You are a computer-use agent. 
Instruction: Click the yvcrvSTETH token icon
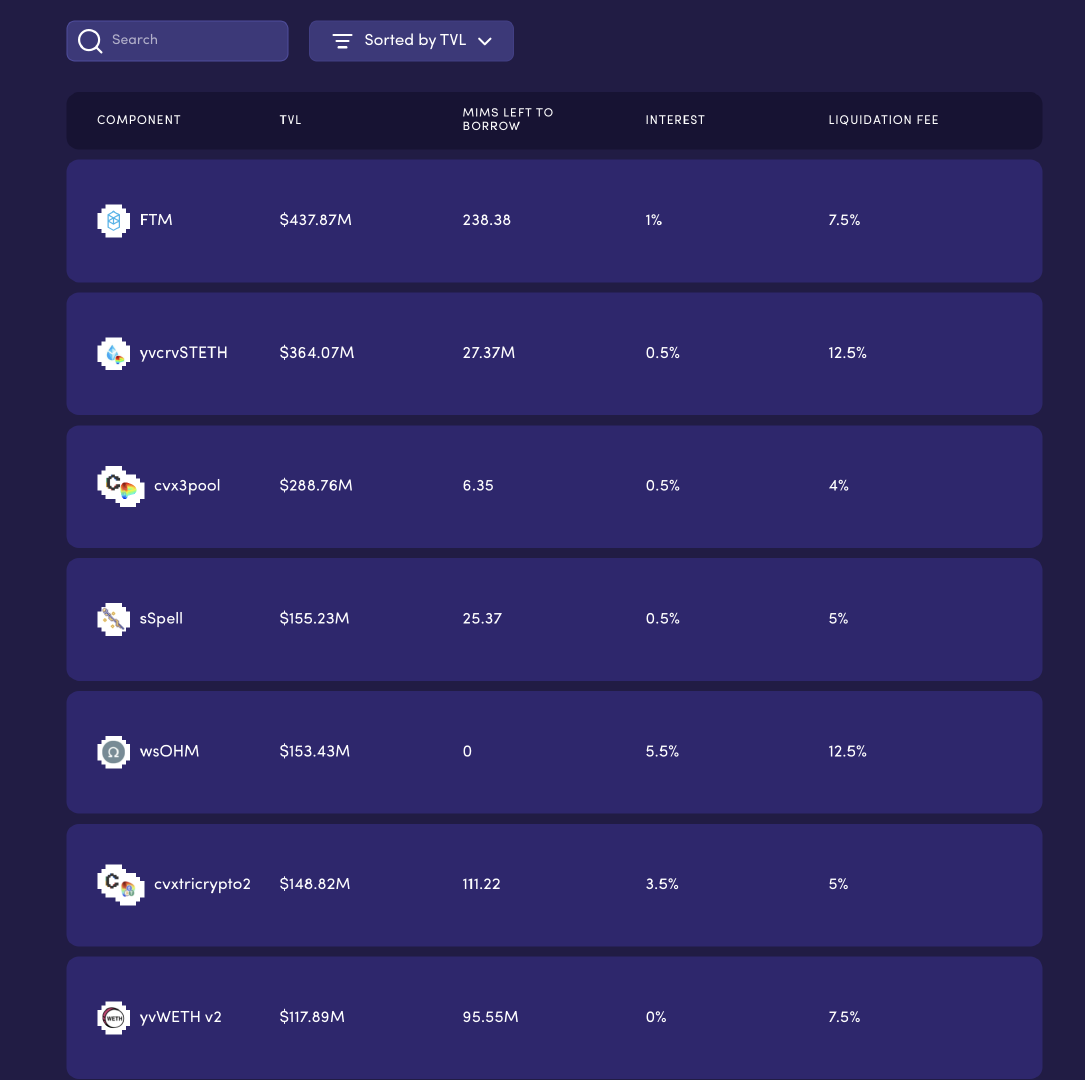tap(113, 353)
